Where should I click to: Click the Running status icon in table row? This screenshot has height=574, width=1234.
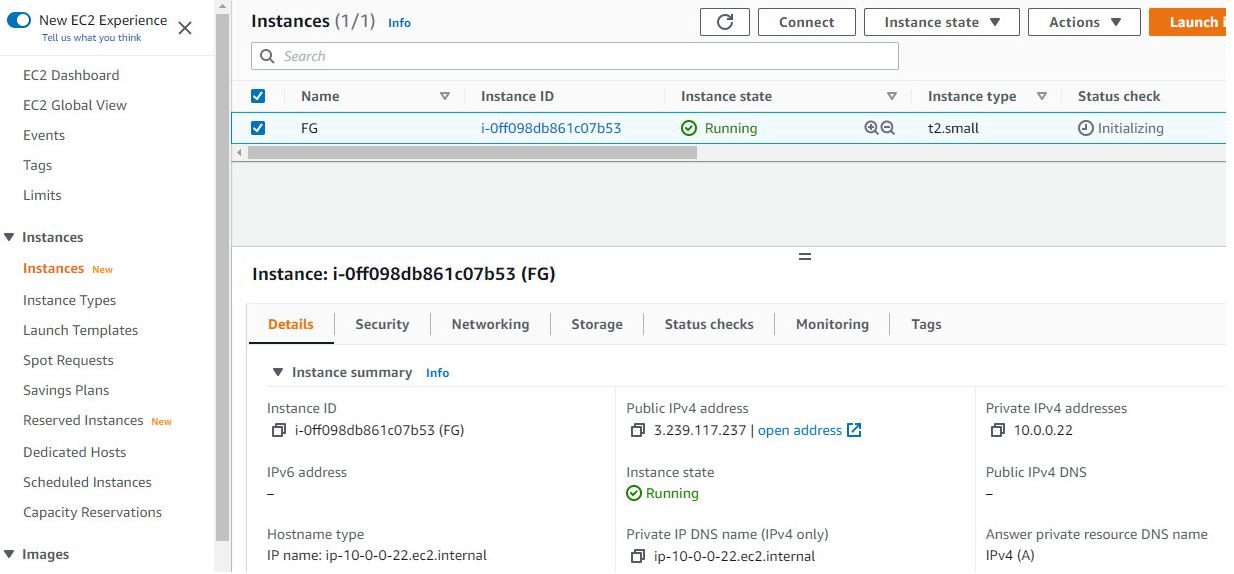click(689, 128)
